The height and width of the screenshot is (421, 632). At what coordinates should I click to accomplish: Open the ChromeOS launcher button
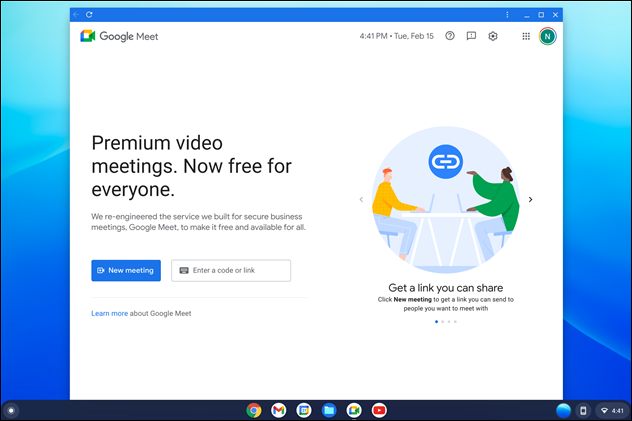(11, 410)
